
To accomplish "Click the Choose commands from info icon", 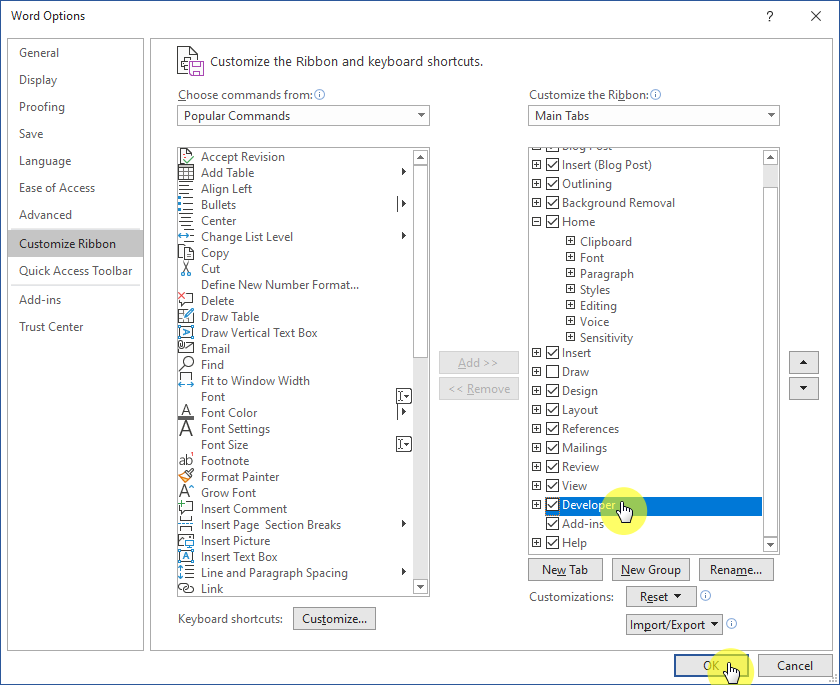I will point(320,95).
